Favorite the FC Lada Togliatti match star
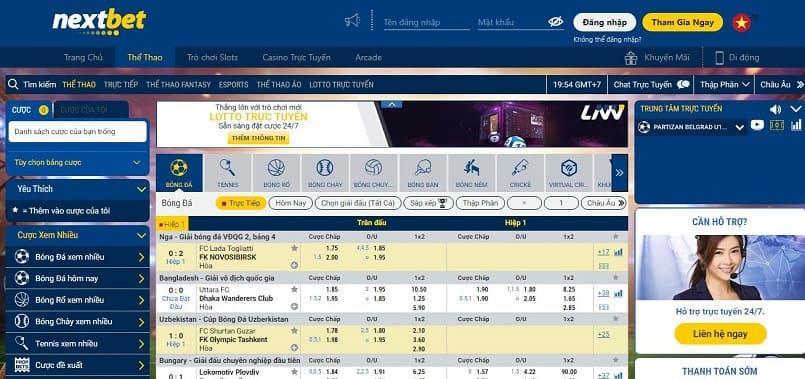 294,248
